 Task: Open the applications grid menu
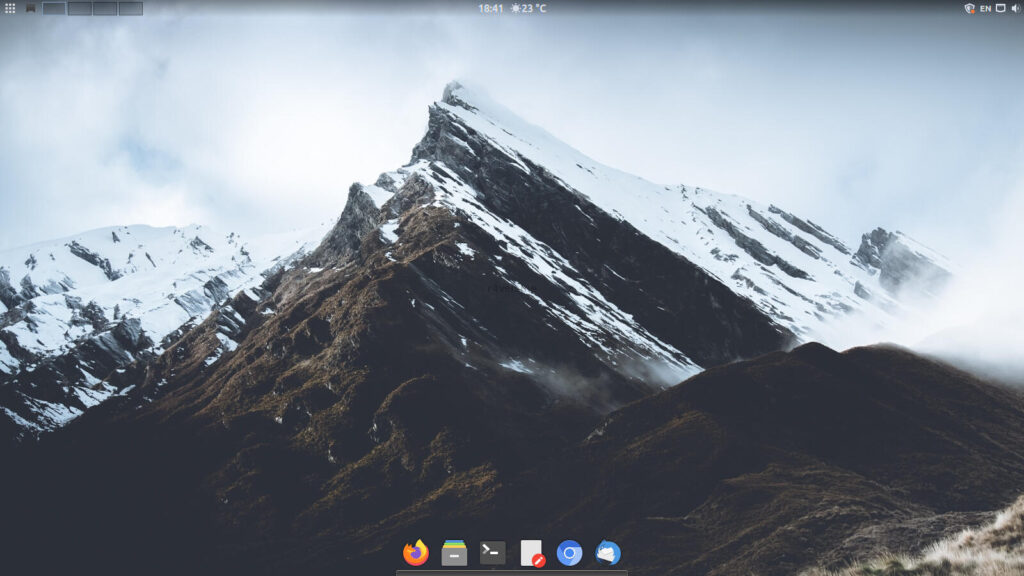(x=10, y=8)
